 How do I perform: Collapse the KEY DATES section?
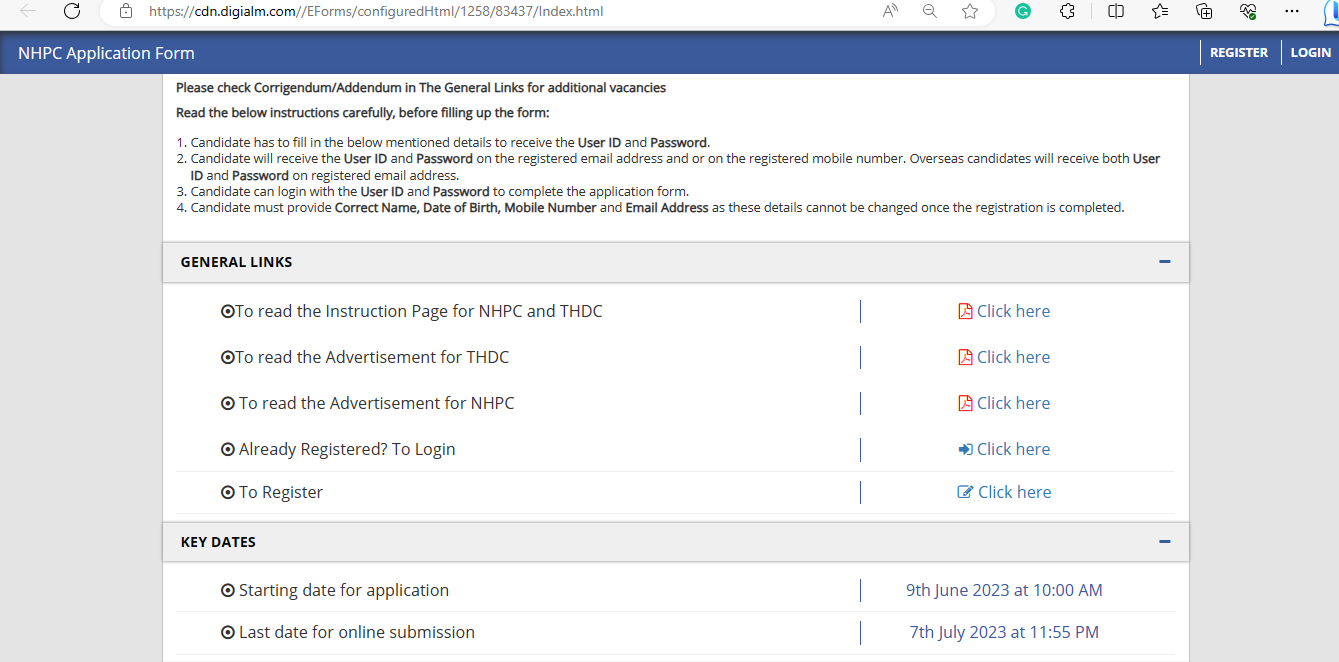coord(1164,542)
